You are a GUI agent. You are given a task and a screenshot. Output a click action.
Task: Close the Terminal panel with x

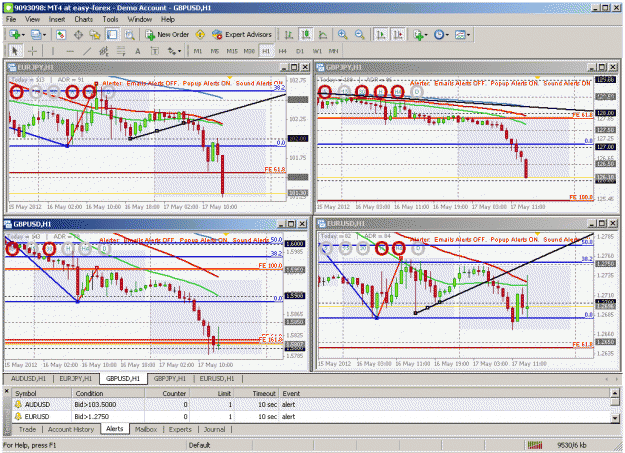(6, 392)
